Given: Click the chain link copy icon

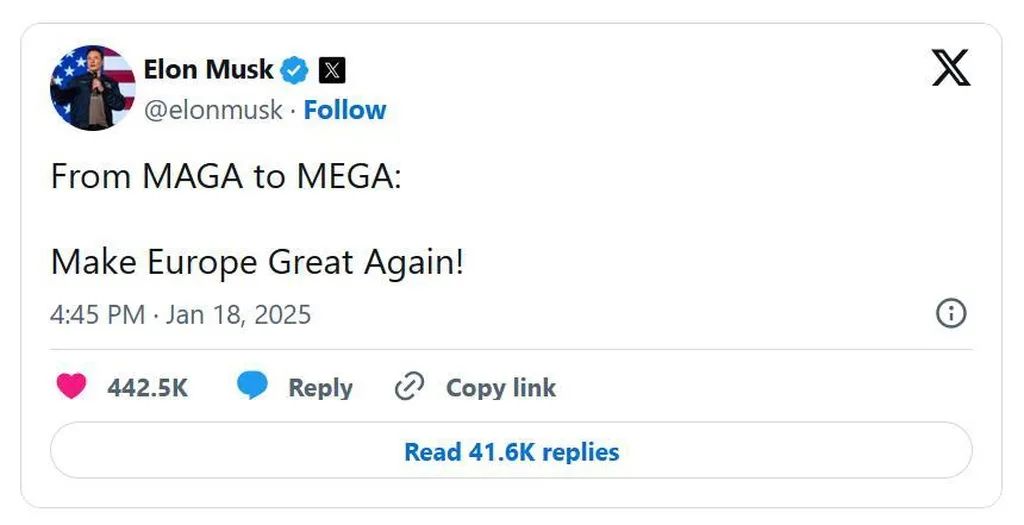Looking at the screenshot, I should click(x=410, y=387).
